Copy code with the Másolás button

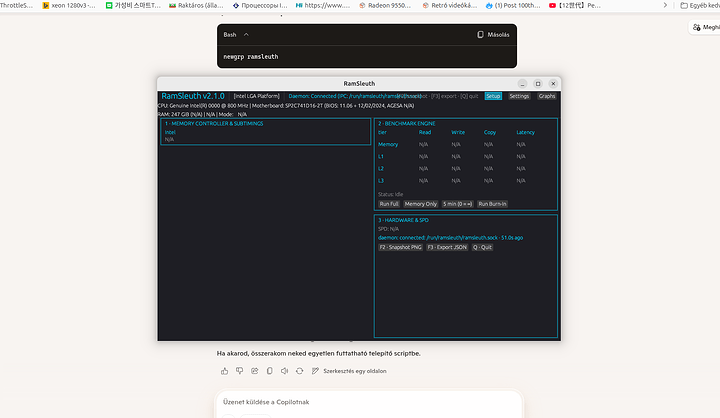493,34
